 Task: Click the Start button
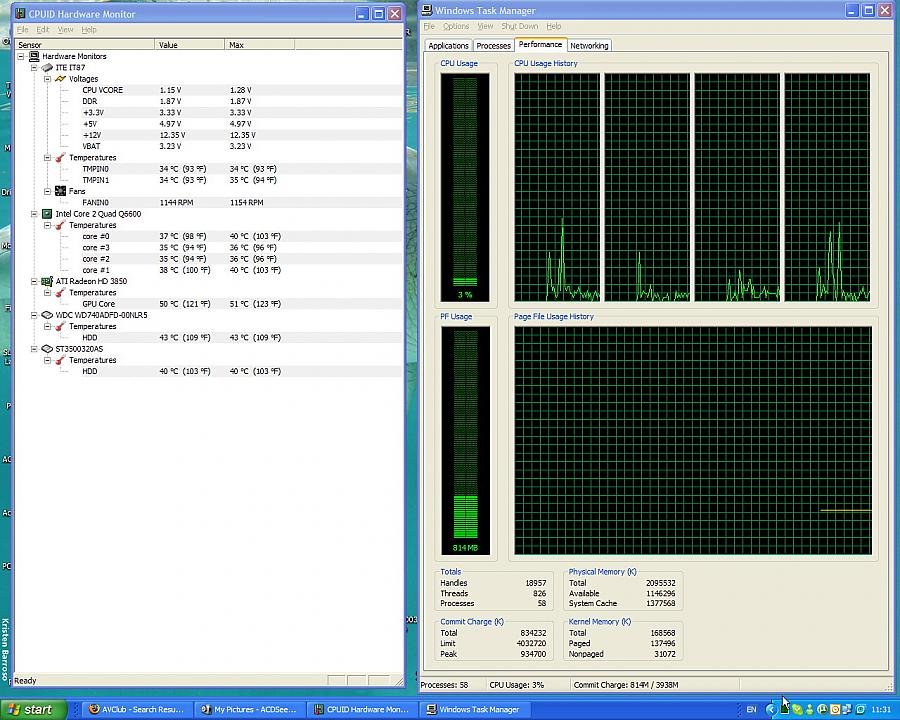click(34, 710)
